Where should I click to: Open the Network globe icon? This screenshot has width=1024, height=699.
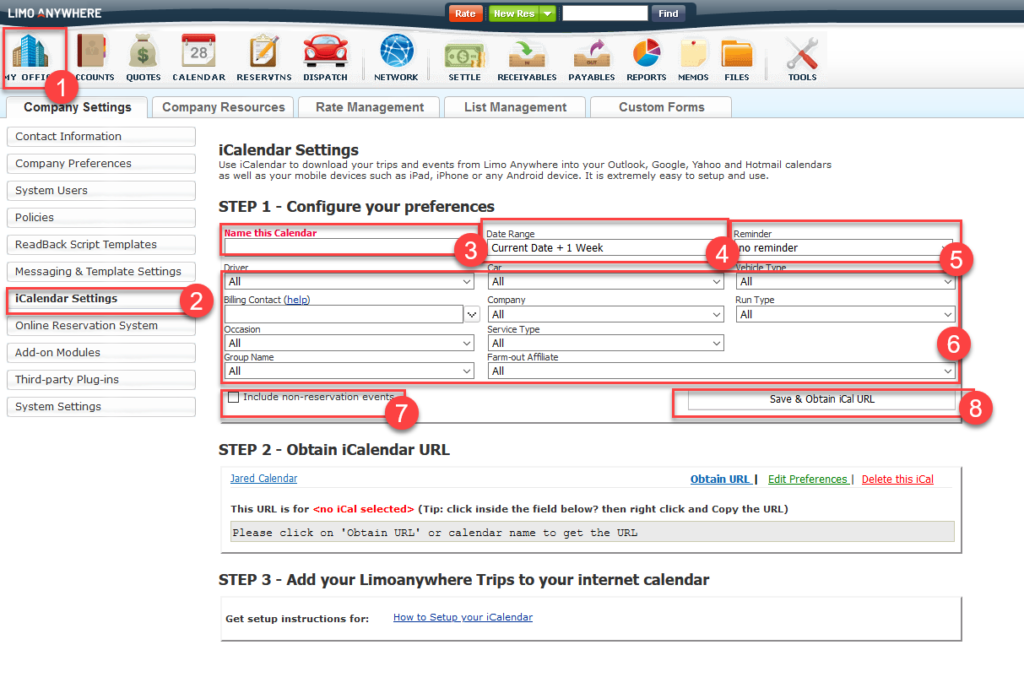(x=396, y=54)
